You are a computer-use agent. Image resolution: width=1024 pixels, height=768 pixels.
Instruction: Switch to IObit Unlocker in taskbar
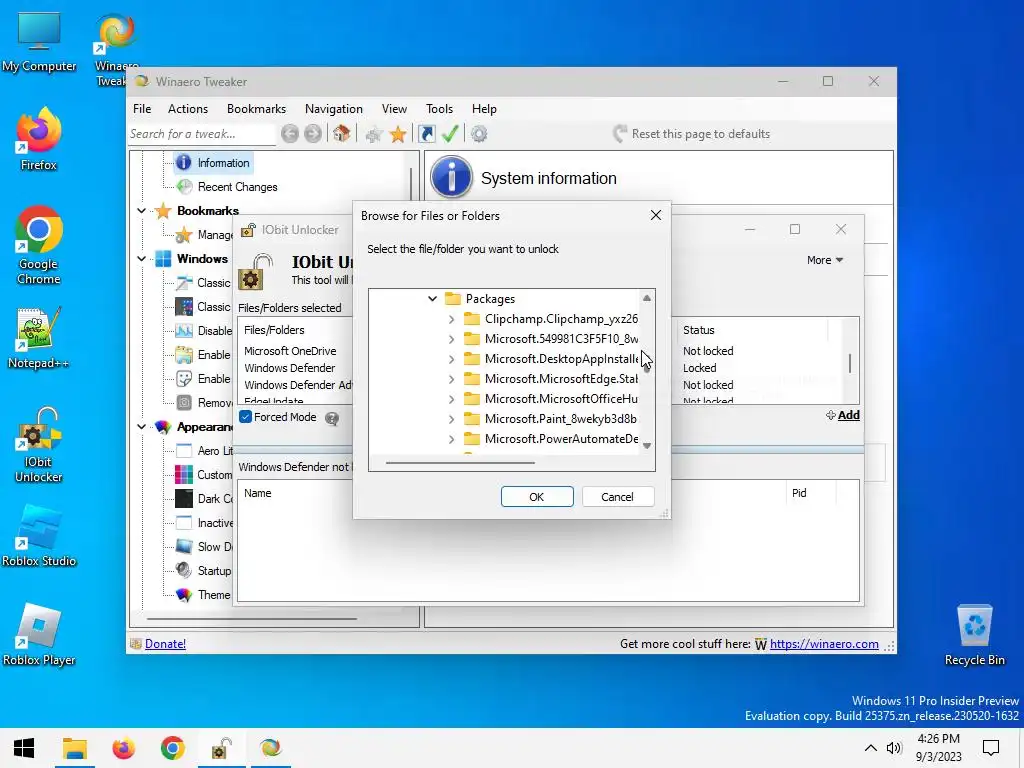[221, 748]
